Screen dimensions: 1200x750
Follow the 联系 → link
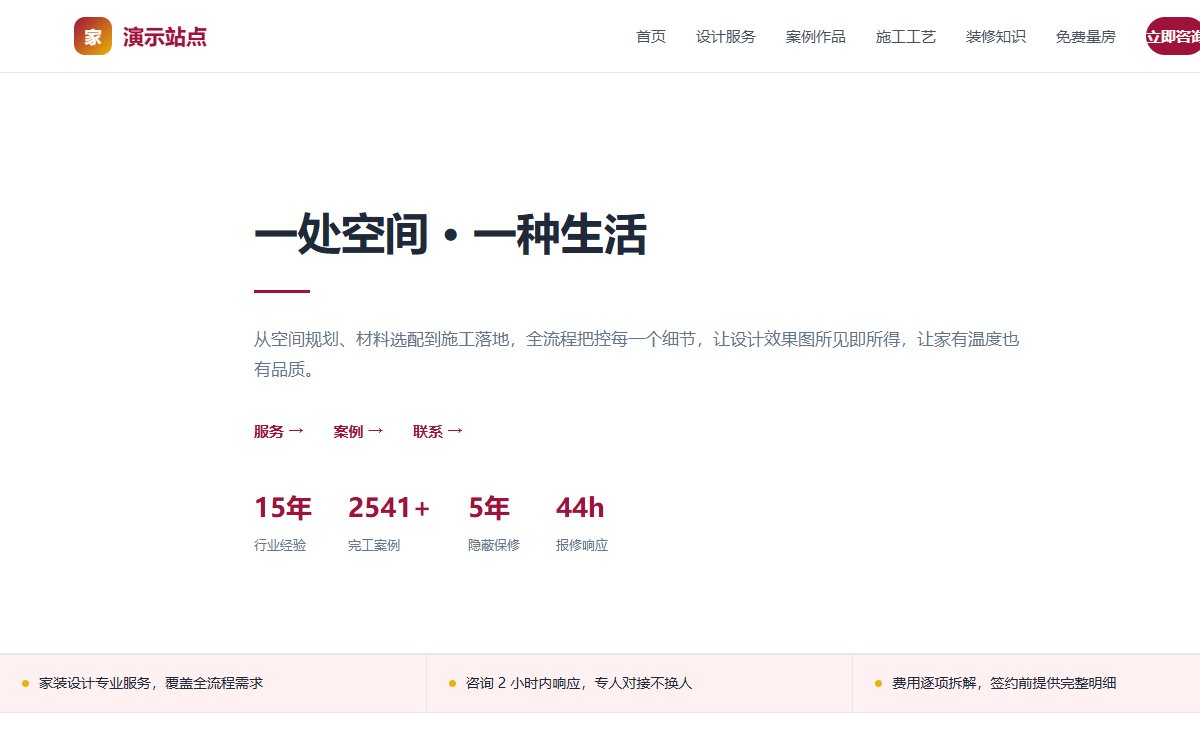pyautogui.click(x=438, y=432)
